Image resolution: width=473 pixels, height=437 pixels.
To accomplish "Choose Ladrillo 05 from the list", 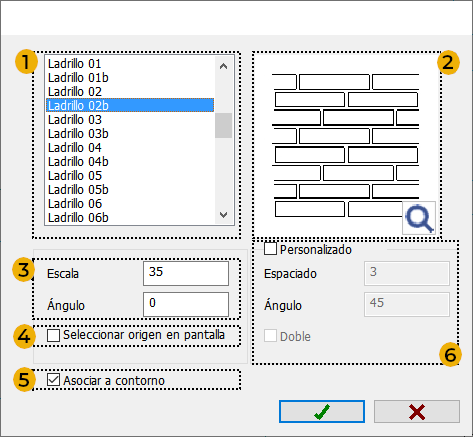I will pyautogui.click(x=130, y=175).
